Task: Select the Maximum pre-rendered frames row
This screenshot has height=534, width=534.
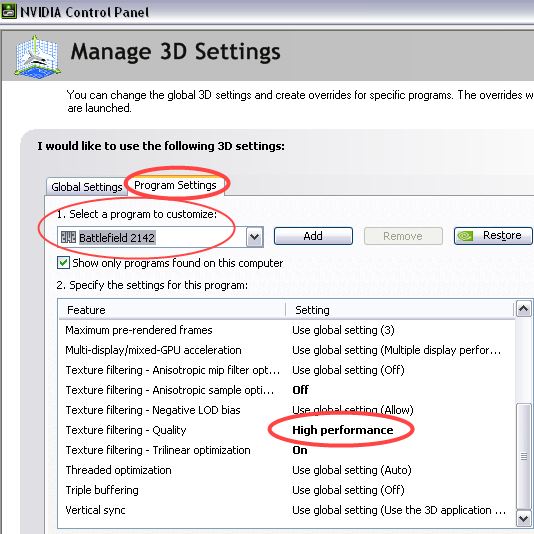Action: [286, 330]
